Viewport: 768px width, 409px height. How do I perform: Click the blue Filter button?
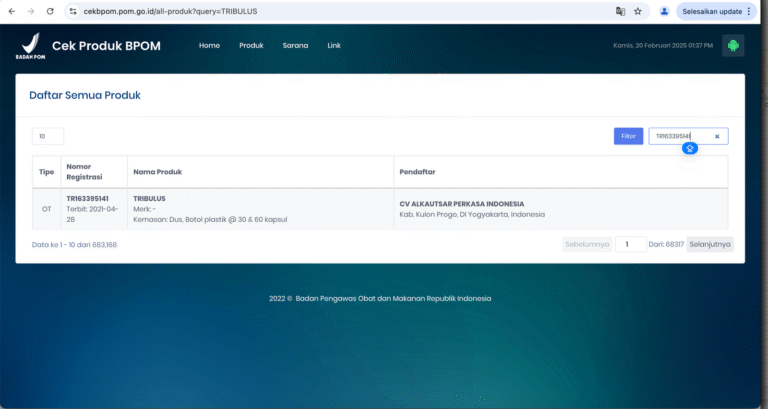[628, 136]
